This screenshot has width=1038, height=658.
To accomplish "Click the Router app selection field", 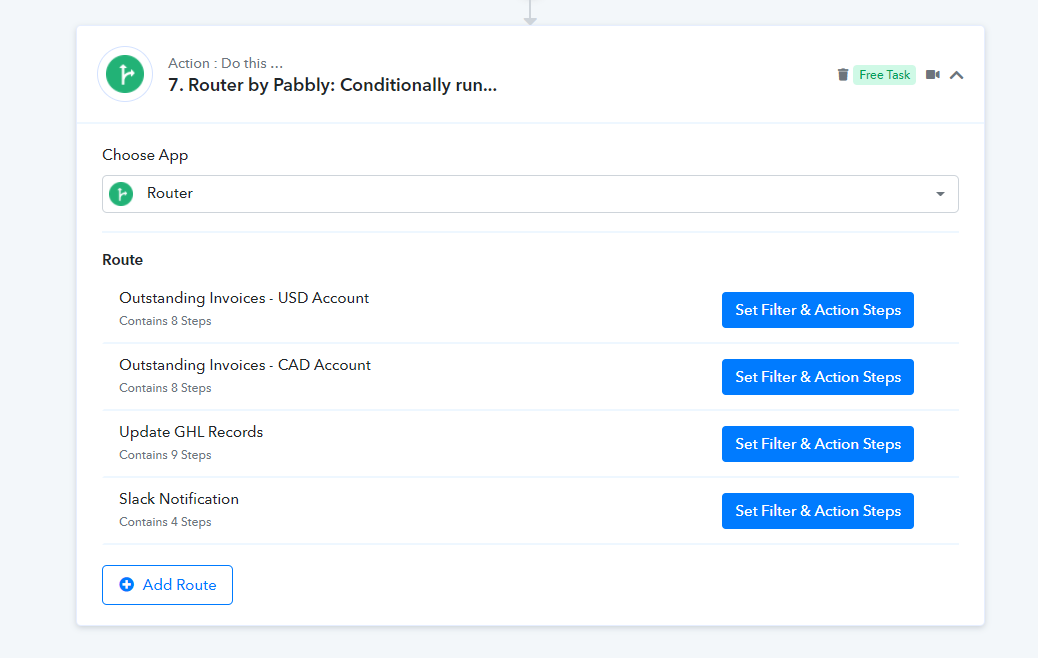I will [530, 194].
